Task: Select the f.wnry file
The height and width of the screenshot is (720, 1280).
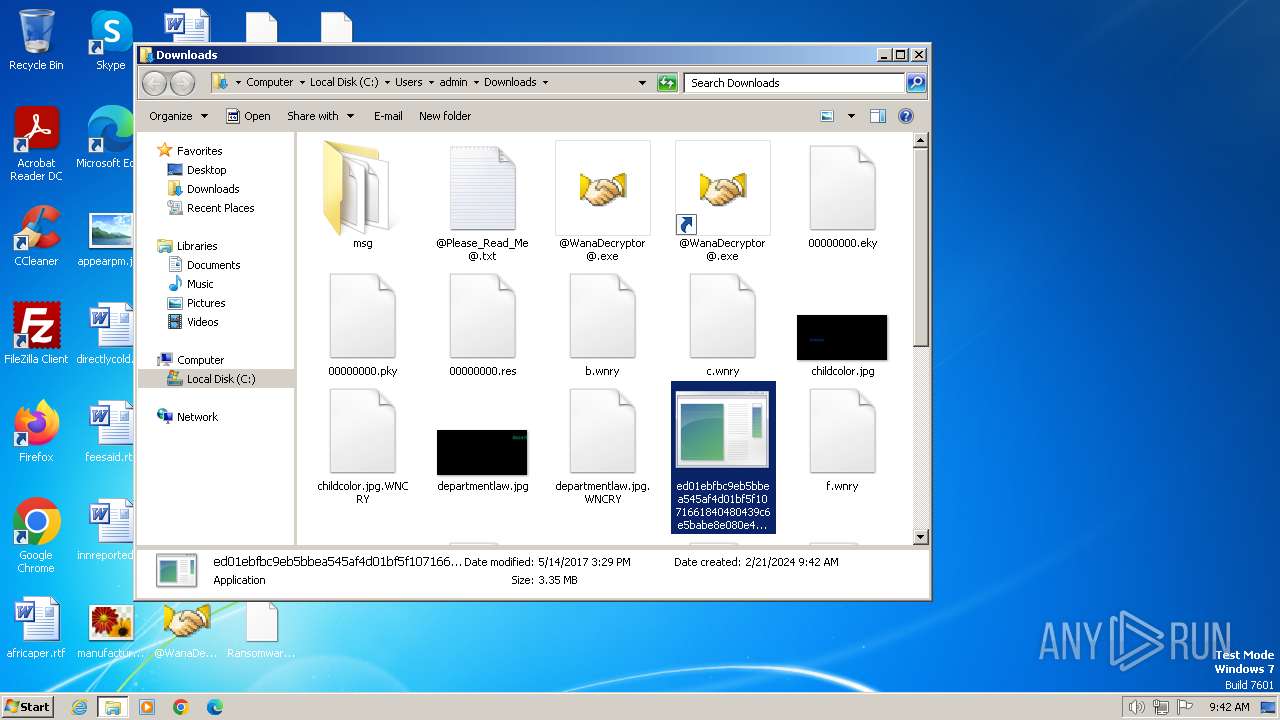Action: [842, 432]
